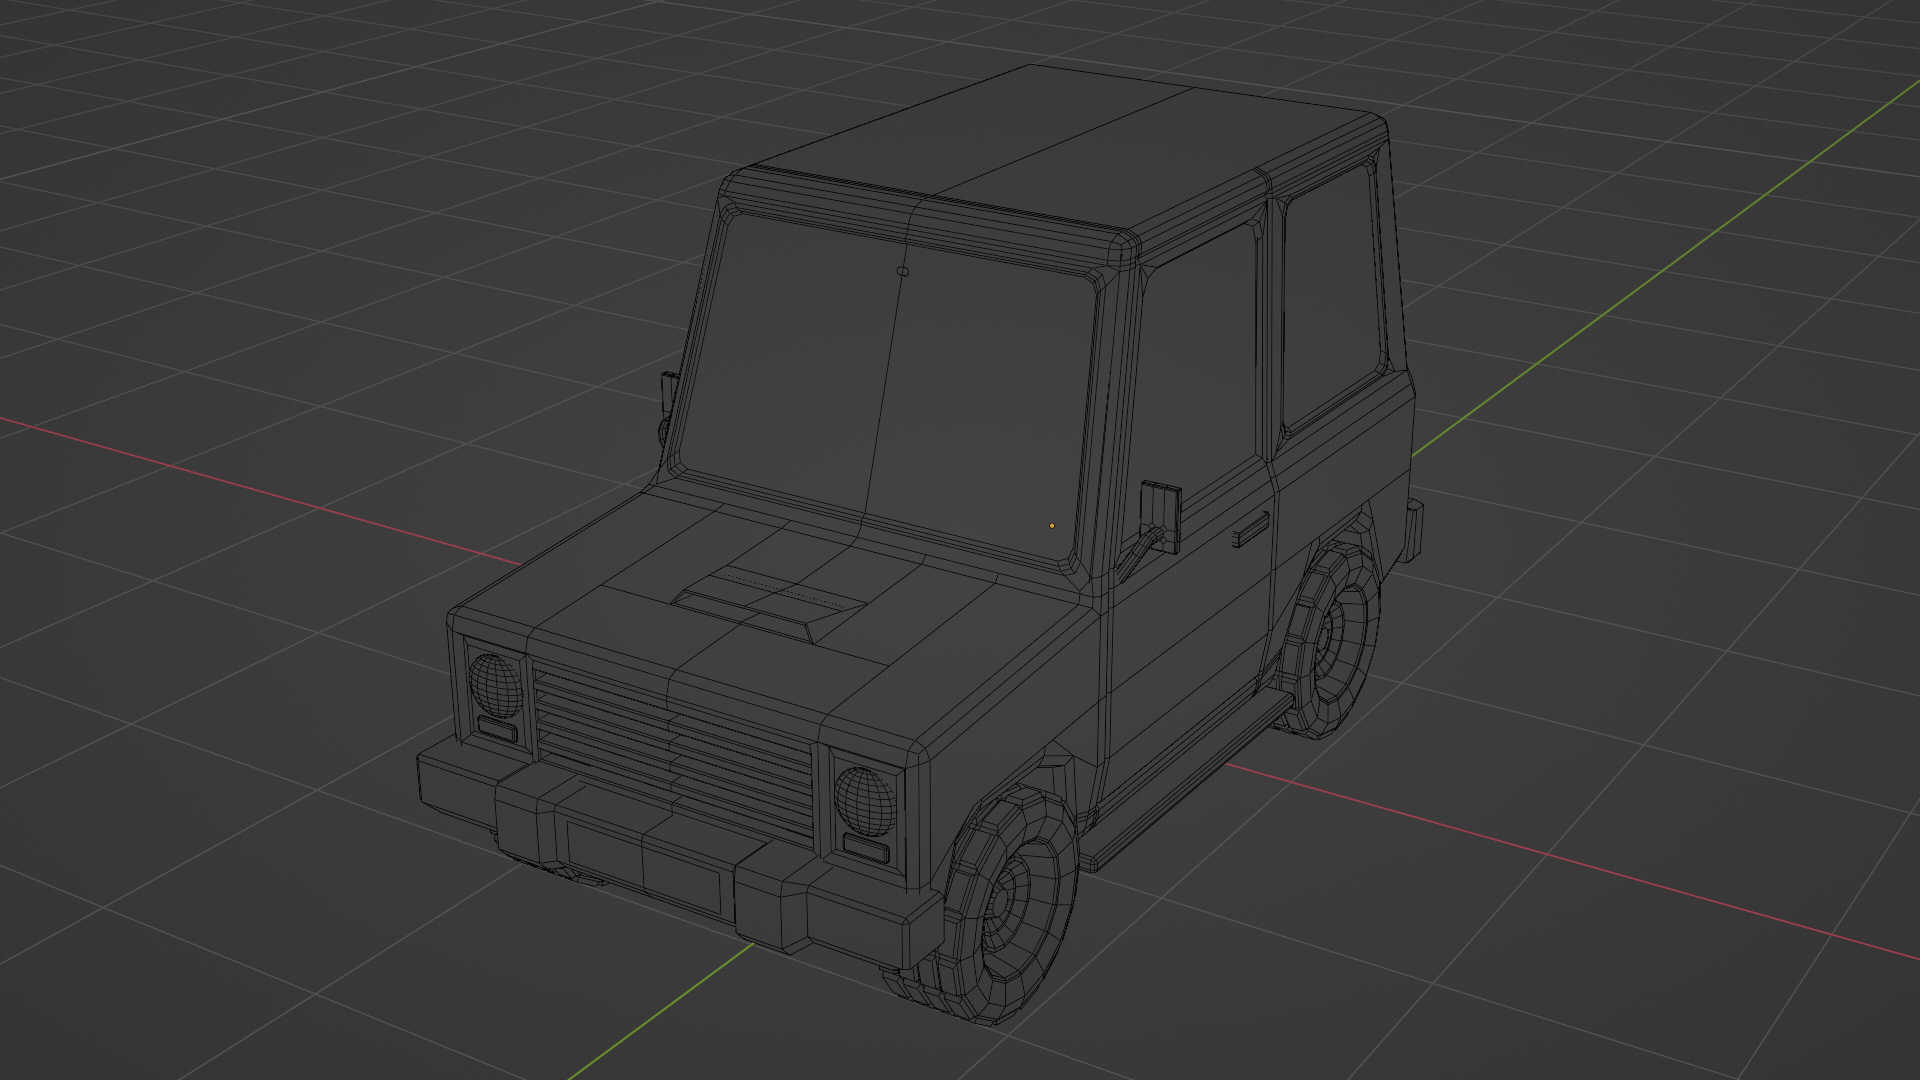Click the orange object origin dot
Viewport: 1920px width, 1080px height.
[x=1051, y=525]
